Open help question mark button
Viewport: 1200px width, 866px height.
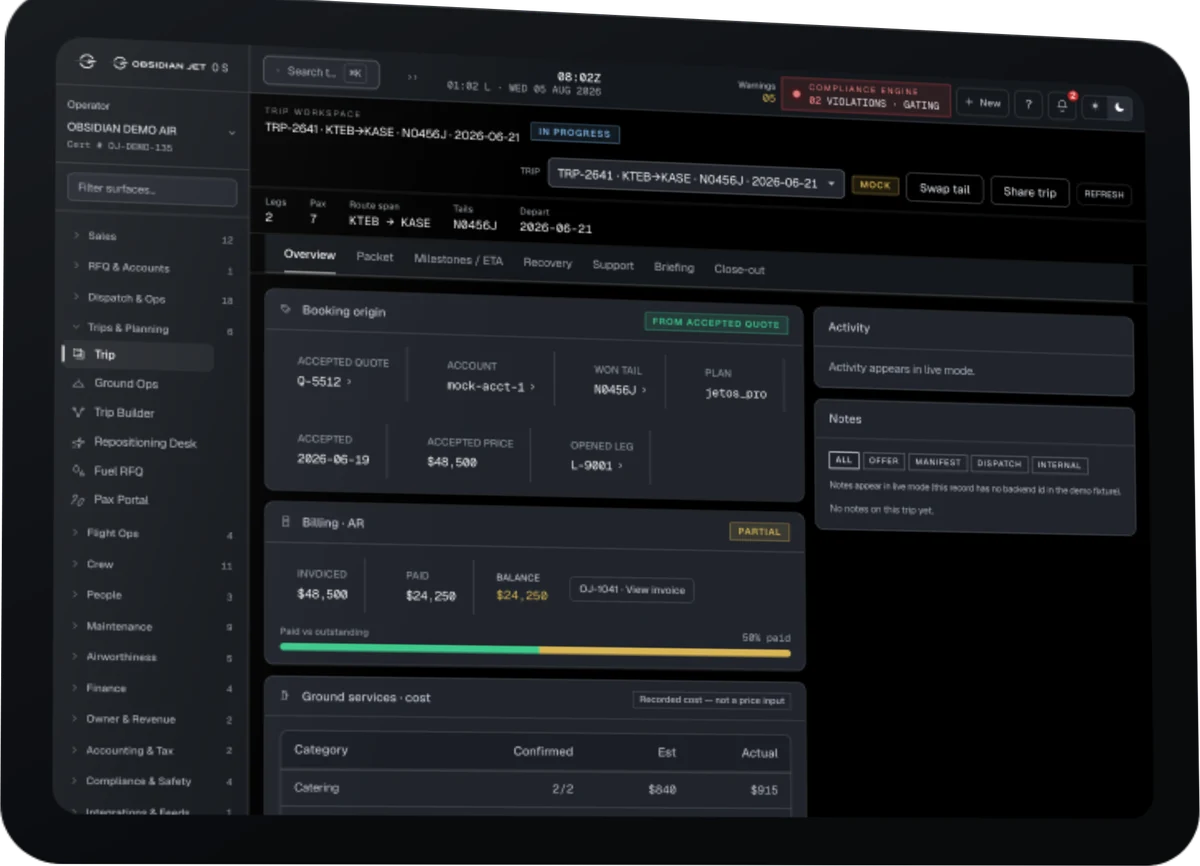point(1028,103)
